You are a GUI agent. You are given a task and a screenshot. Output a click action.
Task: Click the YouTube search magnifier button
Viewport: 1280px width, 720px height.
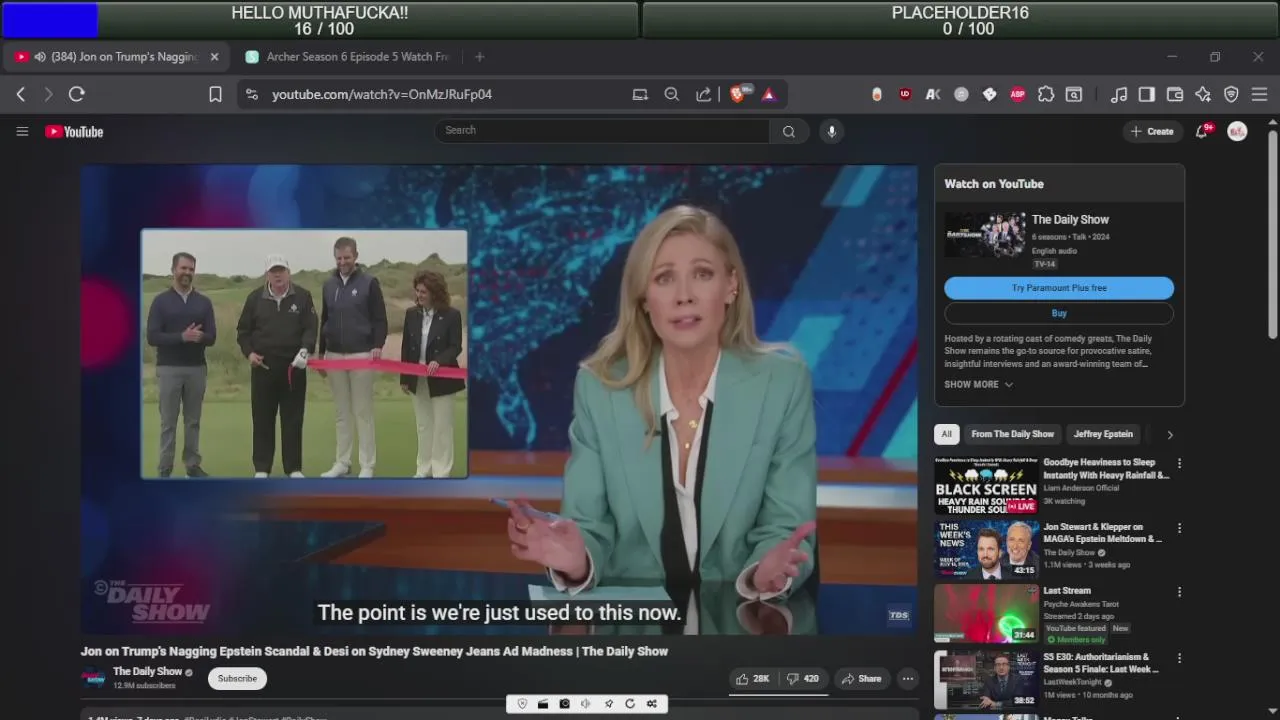pyautogui.click(x=789, y=131)
